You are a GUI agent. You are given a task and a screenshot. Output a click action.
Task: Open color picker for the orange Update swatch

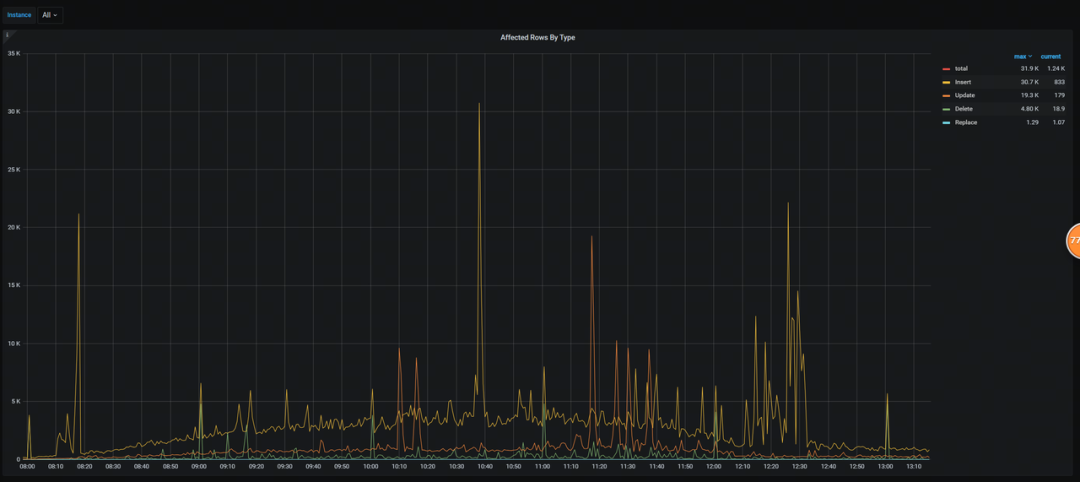pos(946,95)
